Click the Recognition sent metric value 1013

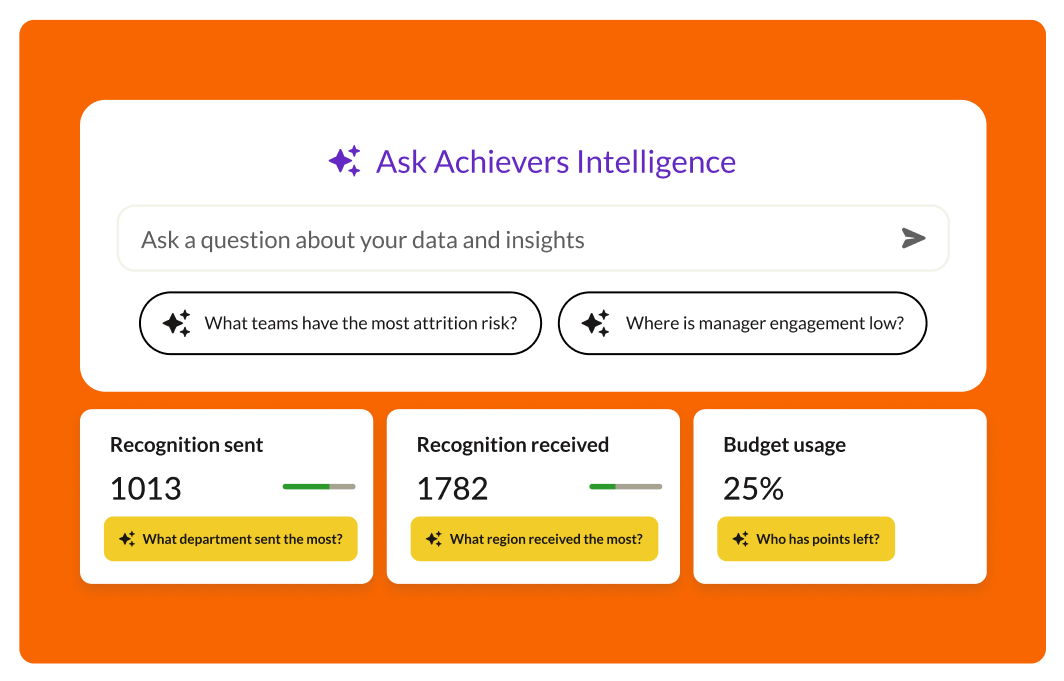[146, 488]
